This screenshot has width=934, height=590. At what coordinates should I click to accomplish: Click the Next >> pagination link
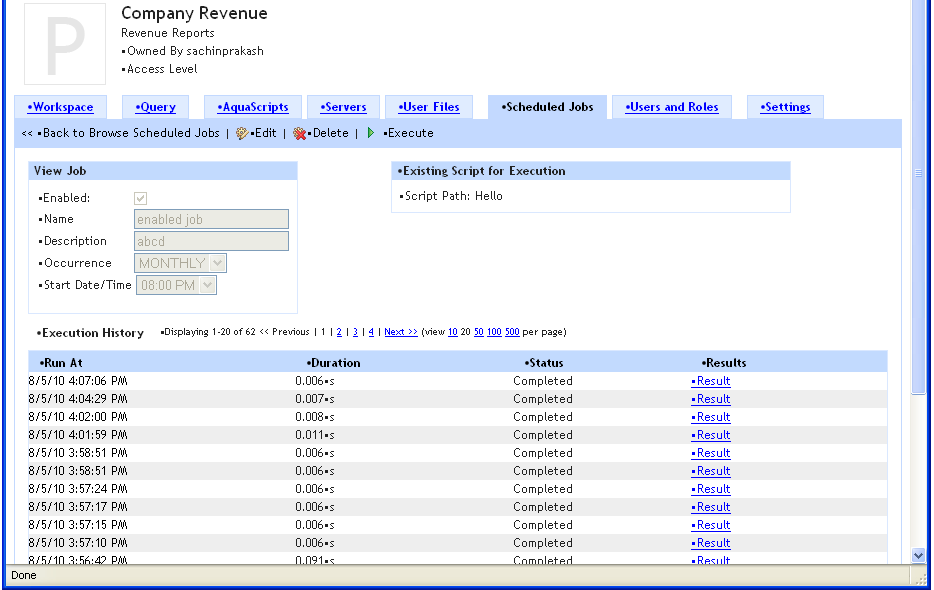[401, 332]
